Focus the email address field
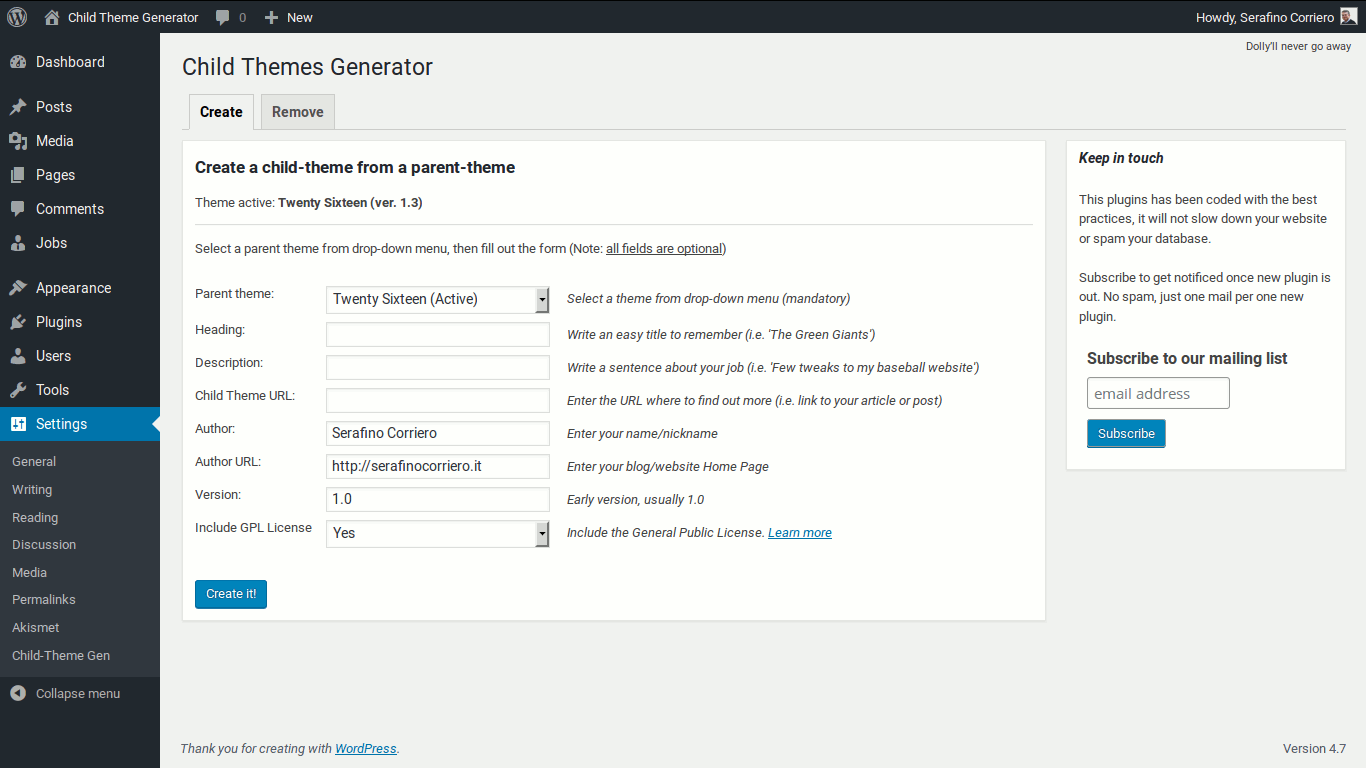Image resolution: width=1366 pixels, height=768 pixels. coord(1158,393)
